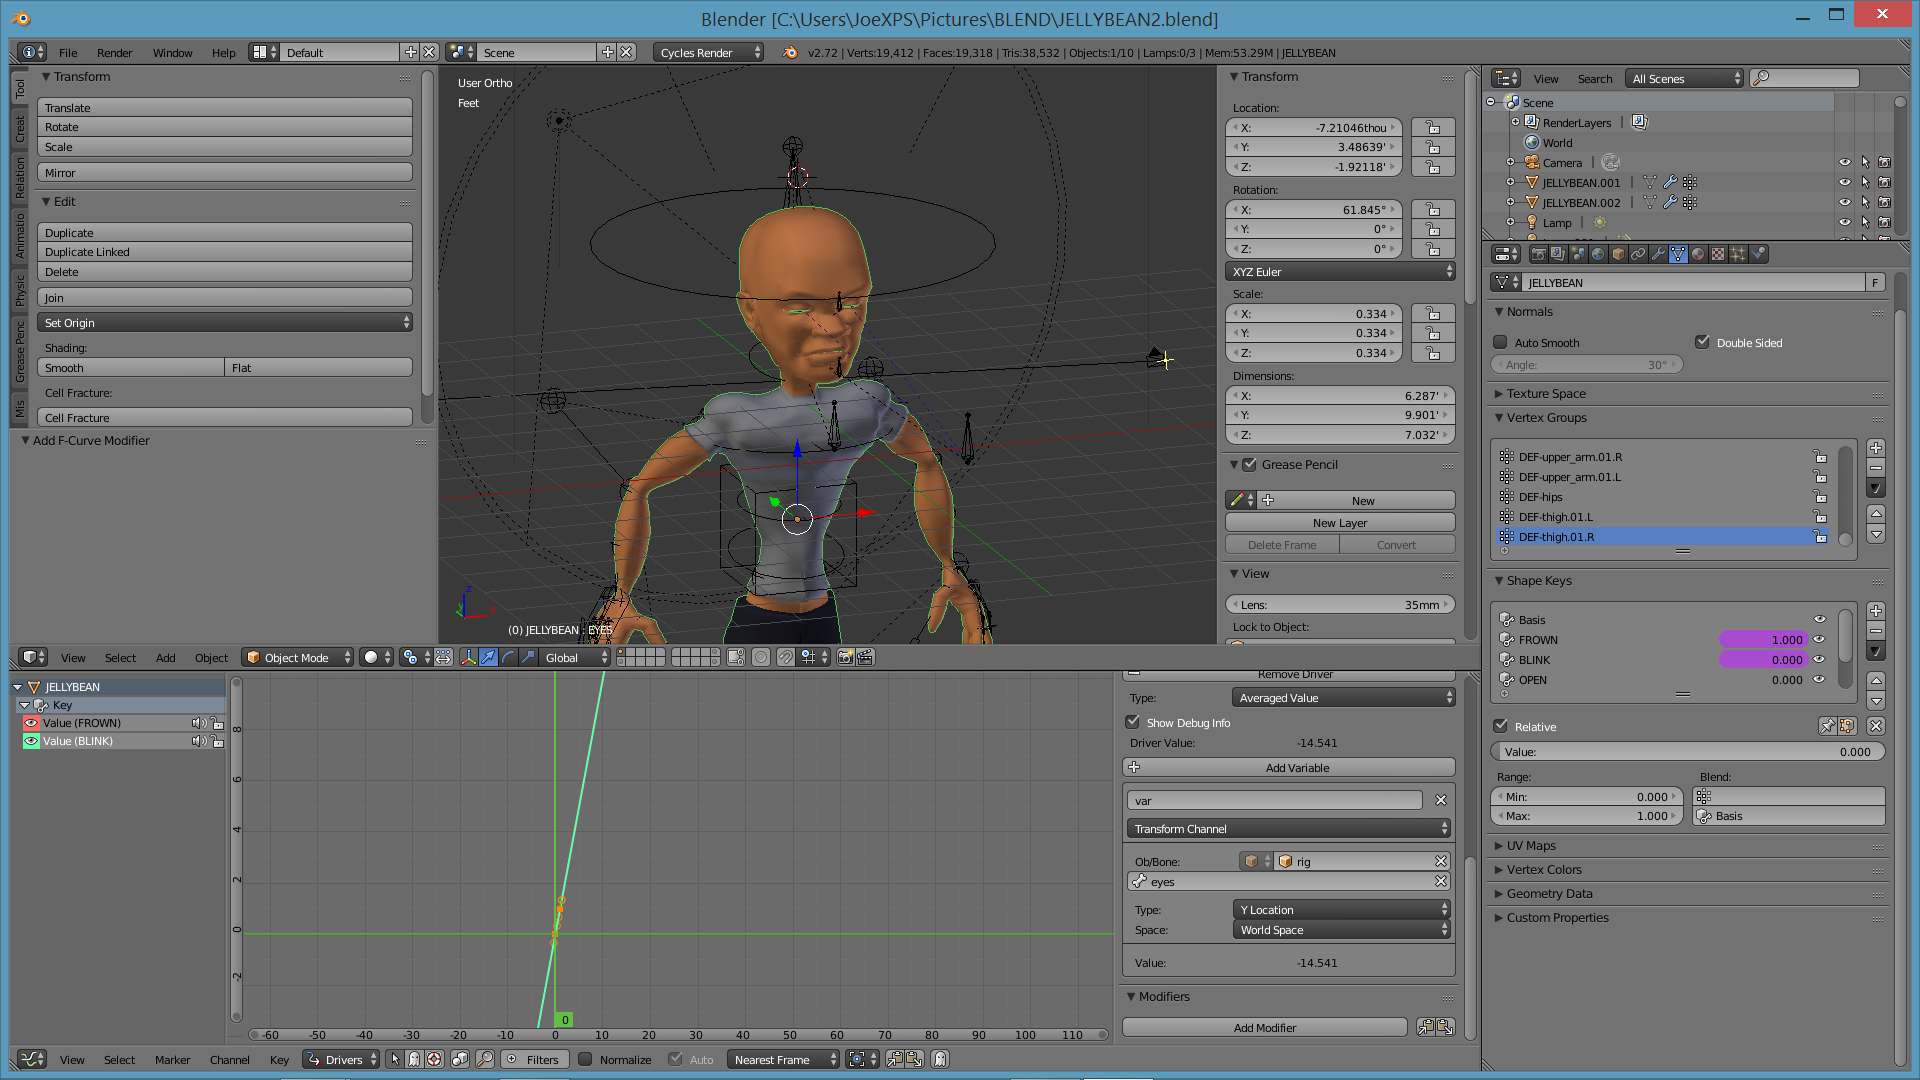
Task: Expand the UV Maps panel
Action: [1531, 846]
